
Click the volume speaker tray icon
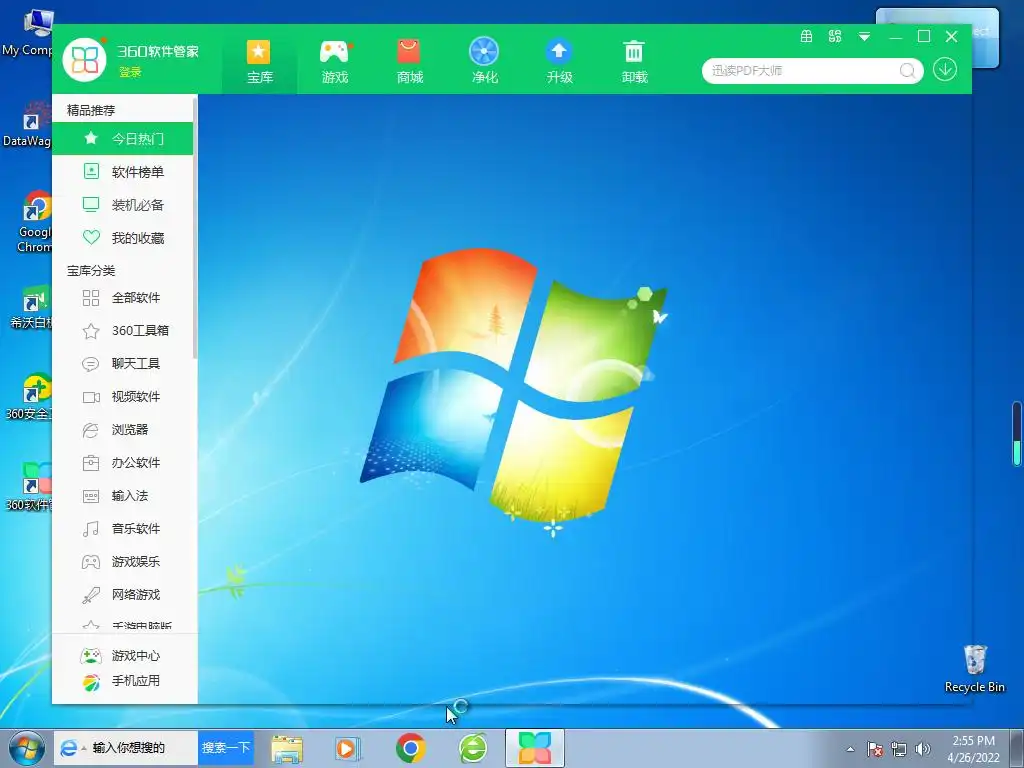coord(922,749)
